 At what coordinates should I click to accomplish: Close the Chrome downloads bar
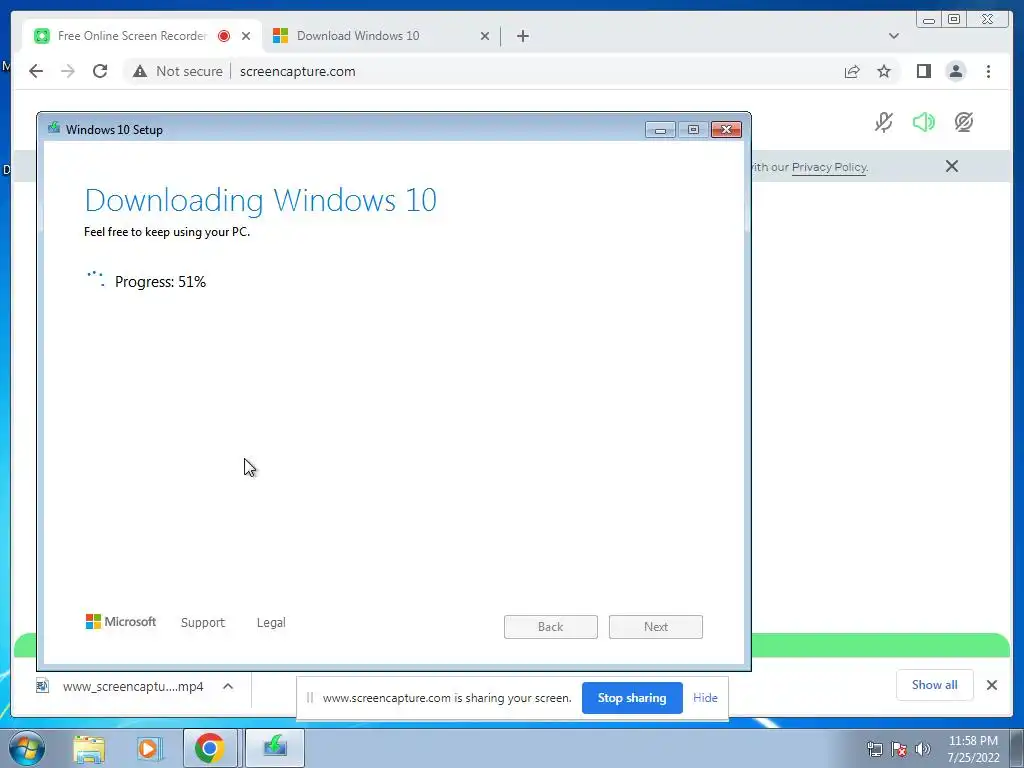click(992, 685)
